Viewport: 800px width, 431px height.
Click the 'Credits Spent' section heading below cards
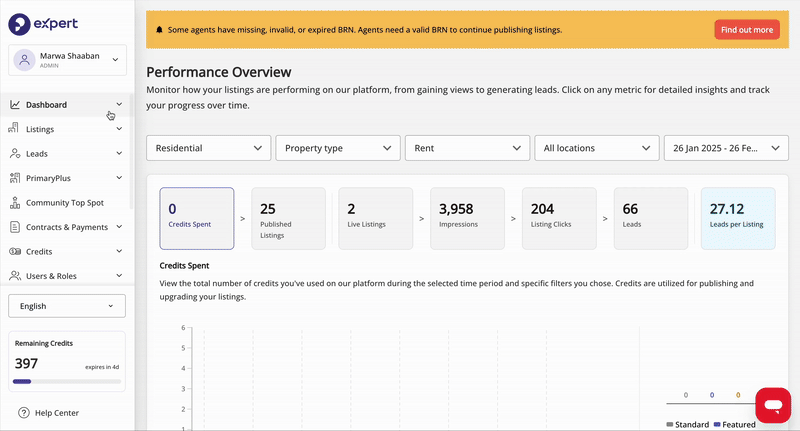point(184,266)
